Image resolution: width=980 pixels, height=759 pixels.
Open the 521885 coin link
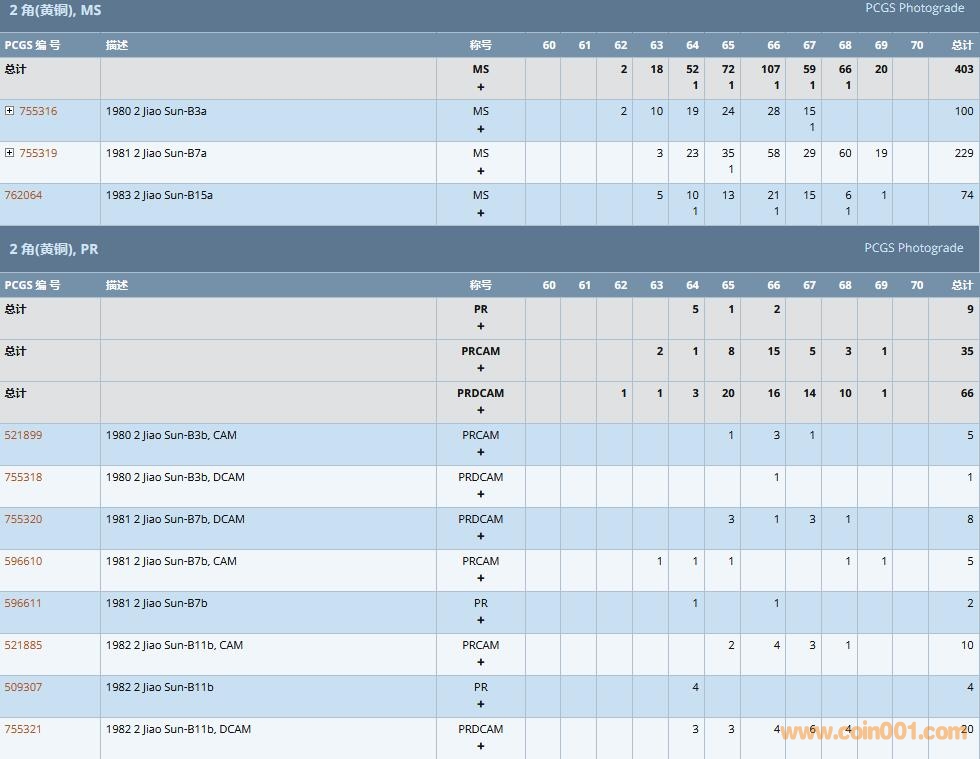click(x=24, y=645)
